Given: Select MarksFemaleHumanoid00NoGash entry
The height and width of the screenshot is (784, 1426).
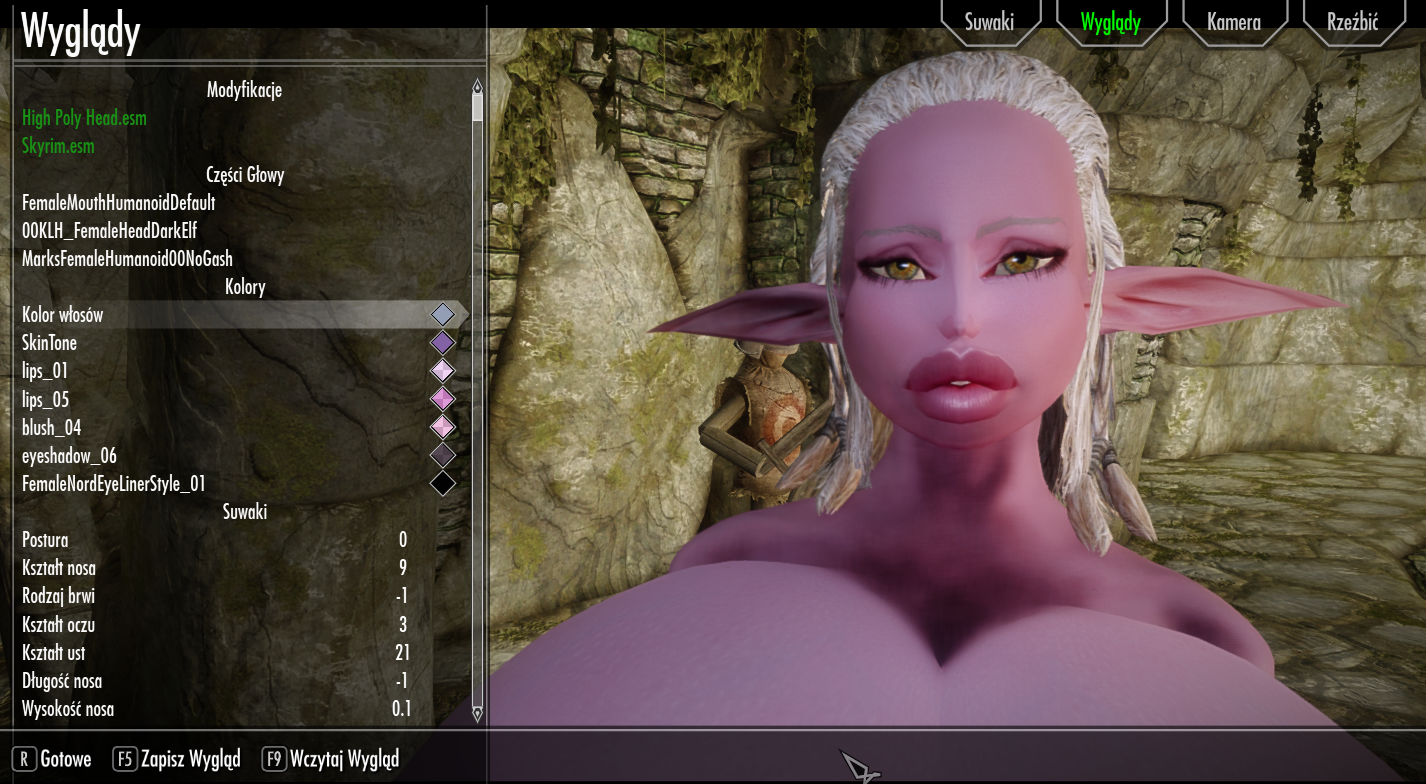Looking at the screenshot, I should click(127, 259).
